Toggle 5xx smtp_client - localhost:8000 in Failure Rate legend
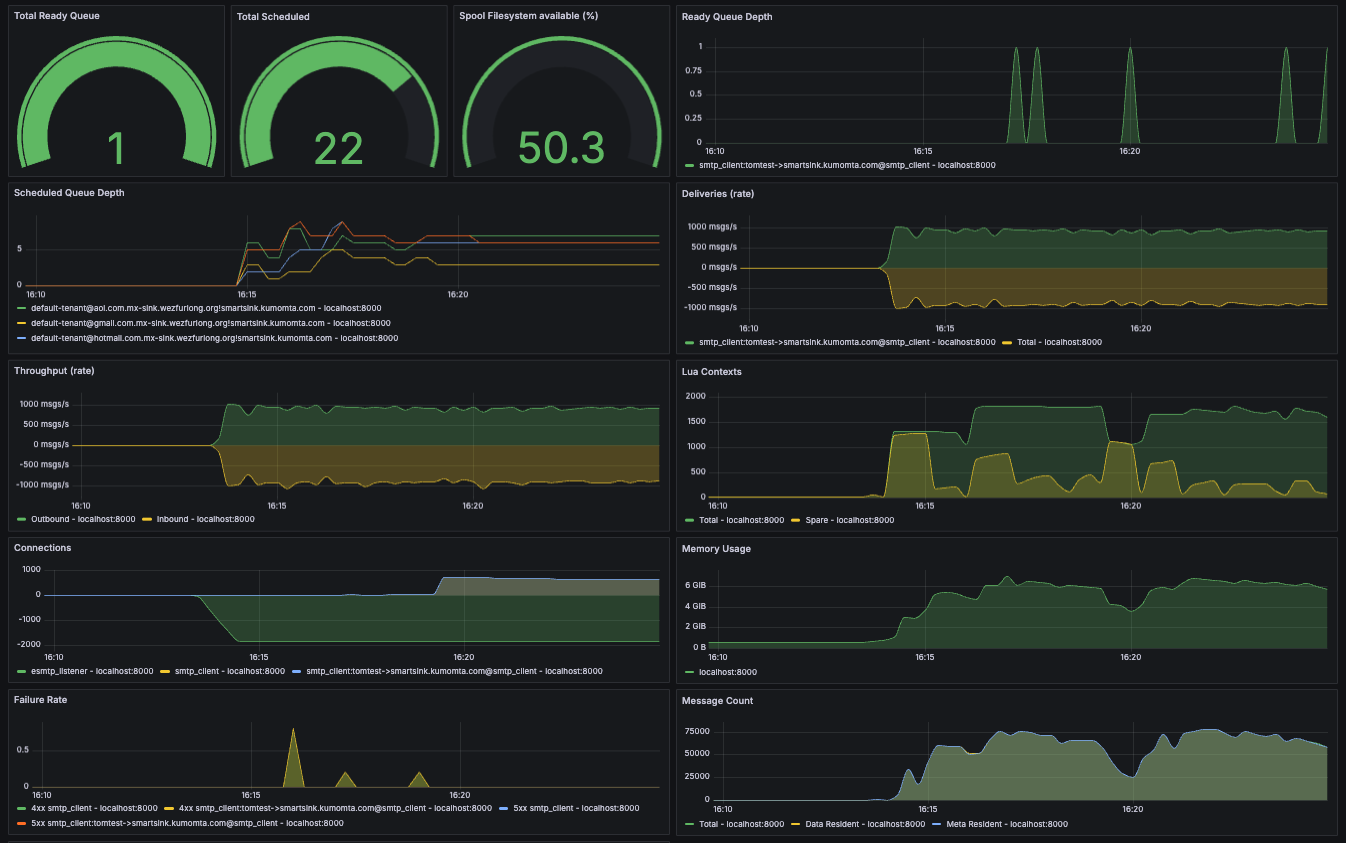1346x843 pixels. tap(578, 808)
